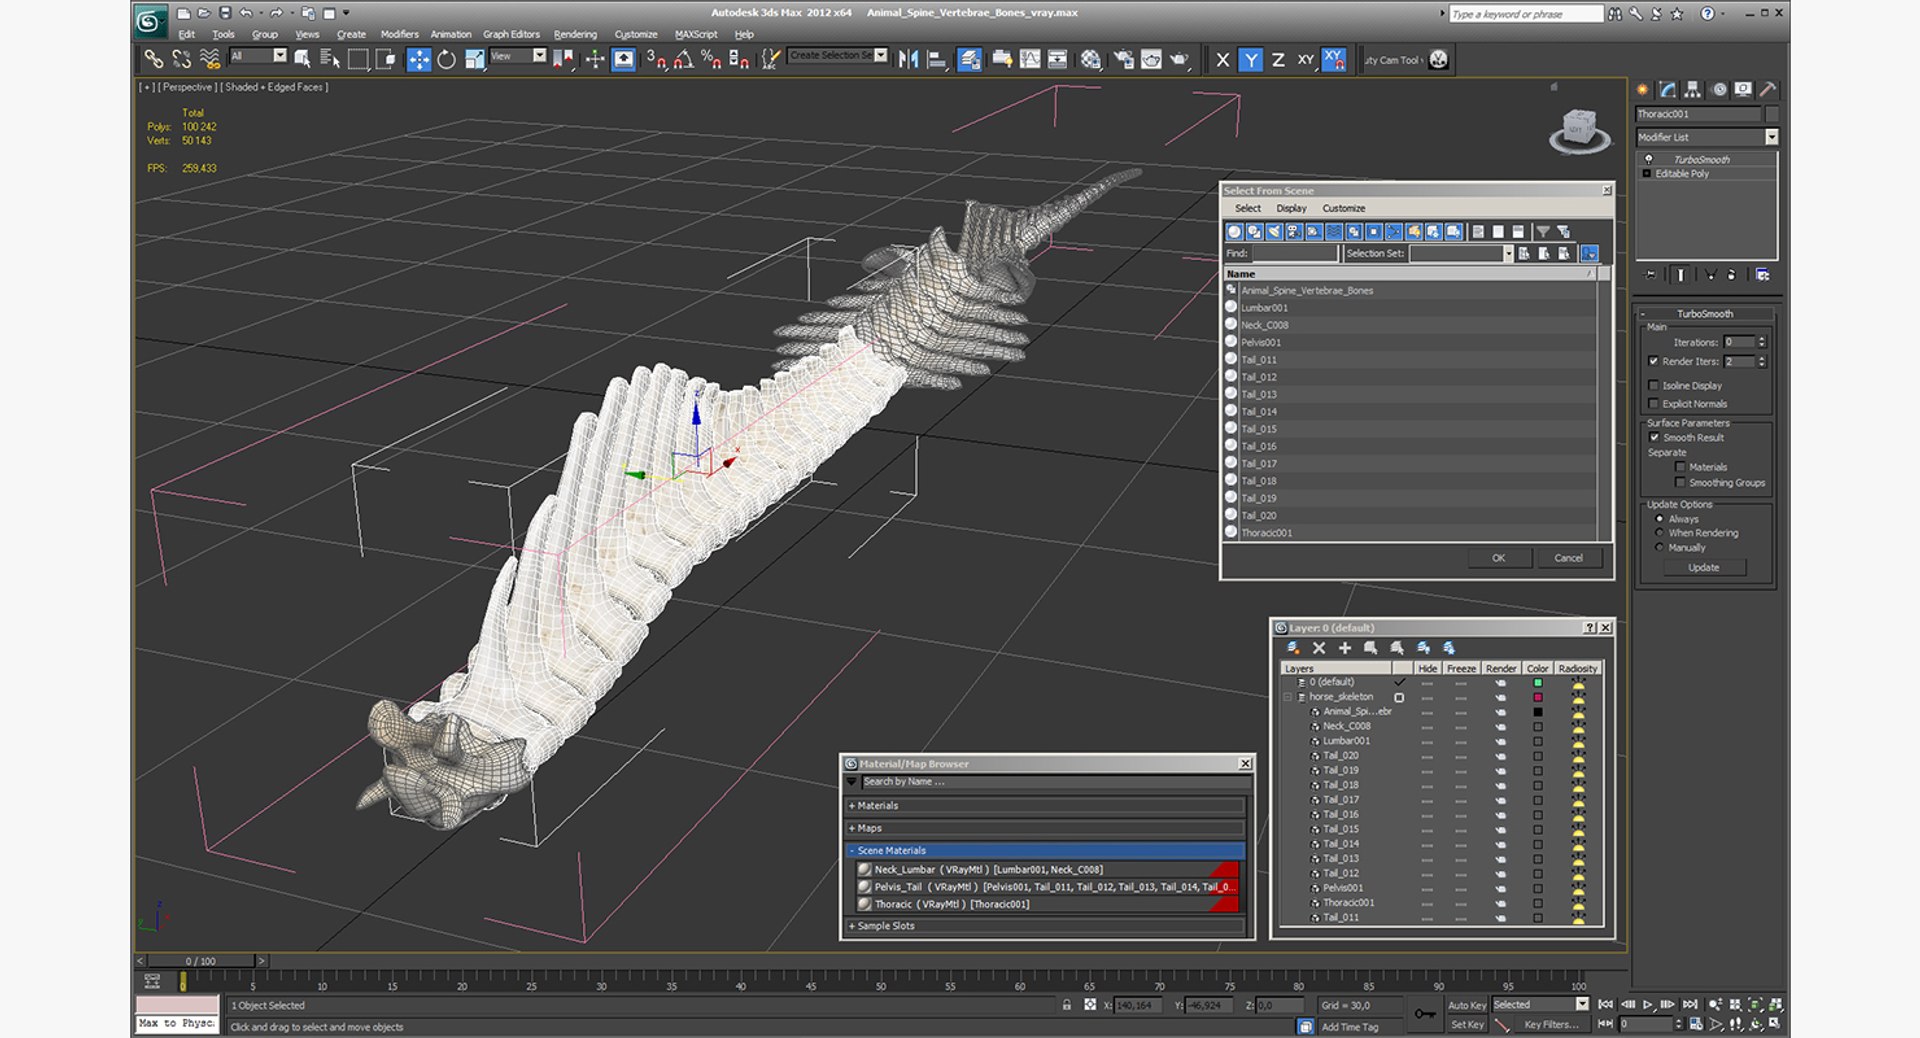The width and height of the screenshot is (1920, 1038).
Task: Click Play Animation button
Action: pyautogui.click(x=1647, y=1004)
